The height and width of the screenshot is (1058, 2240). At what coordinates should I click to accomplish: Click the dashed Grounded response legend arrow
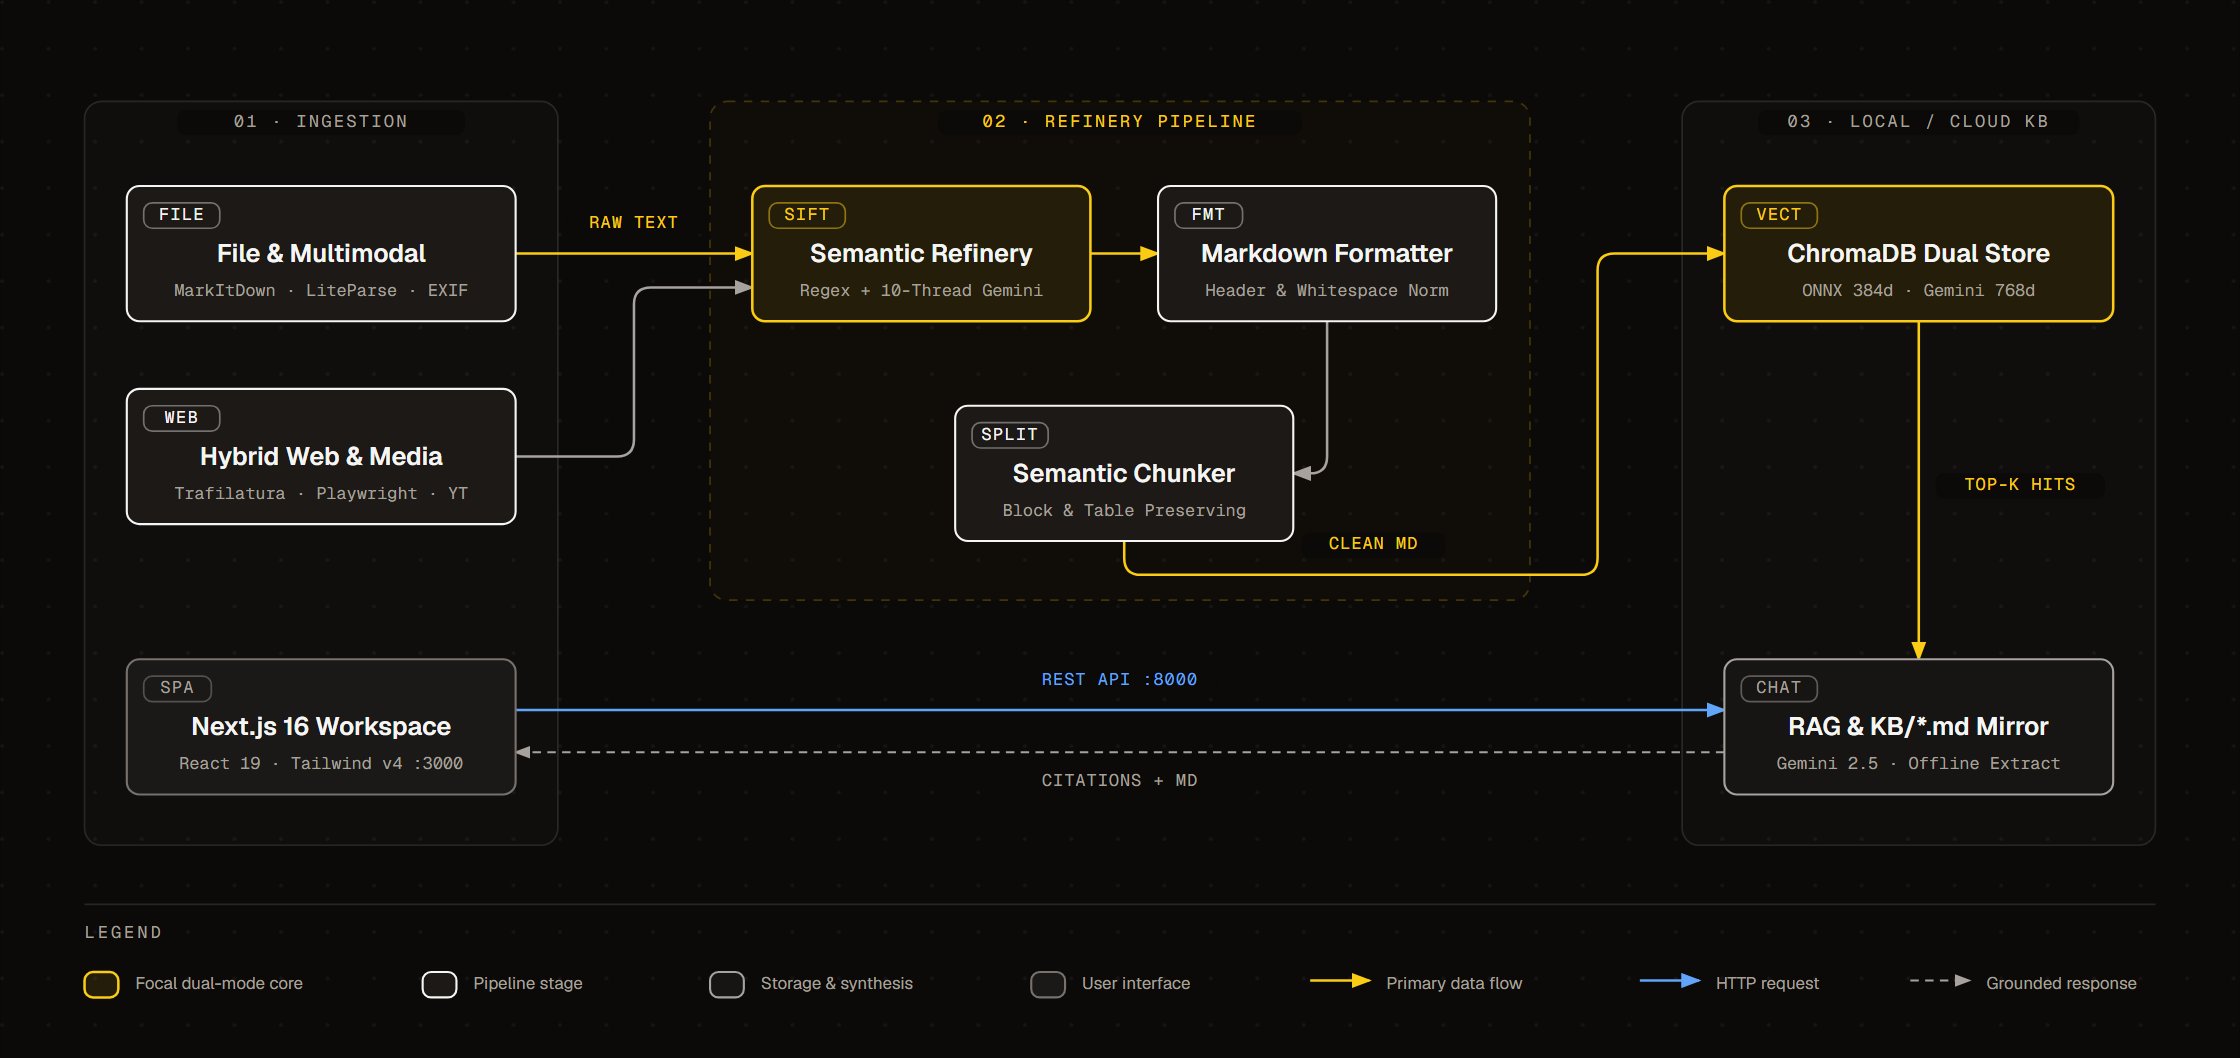[1940, 981]
